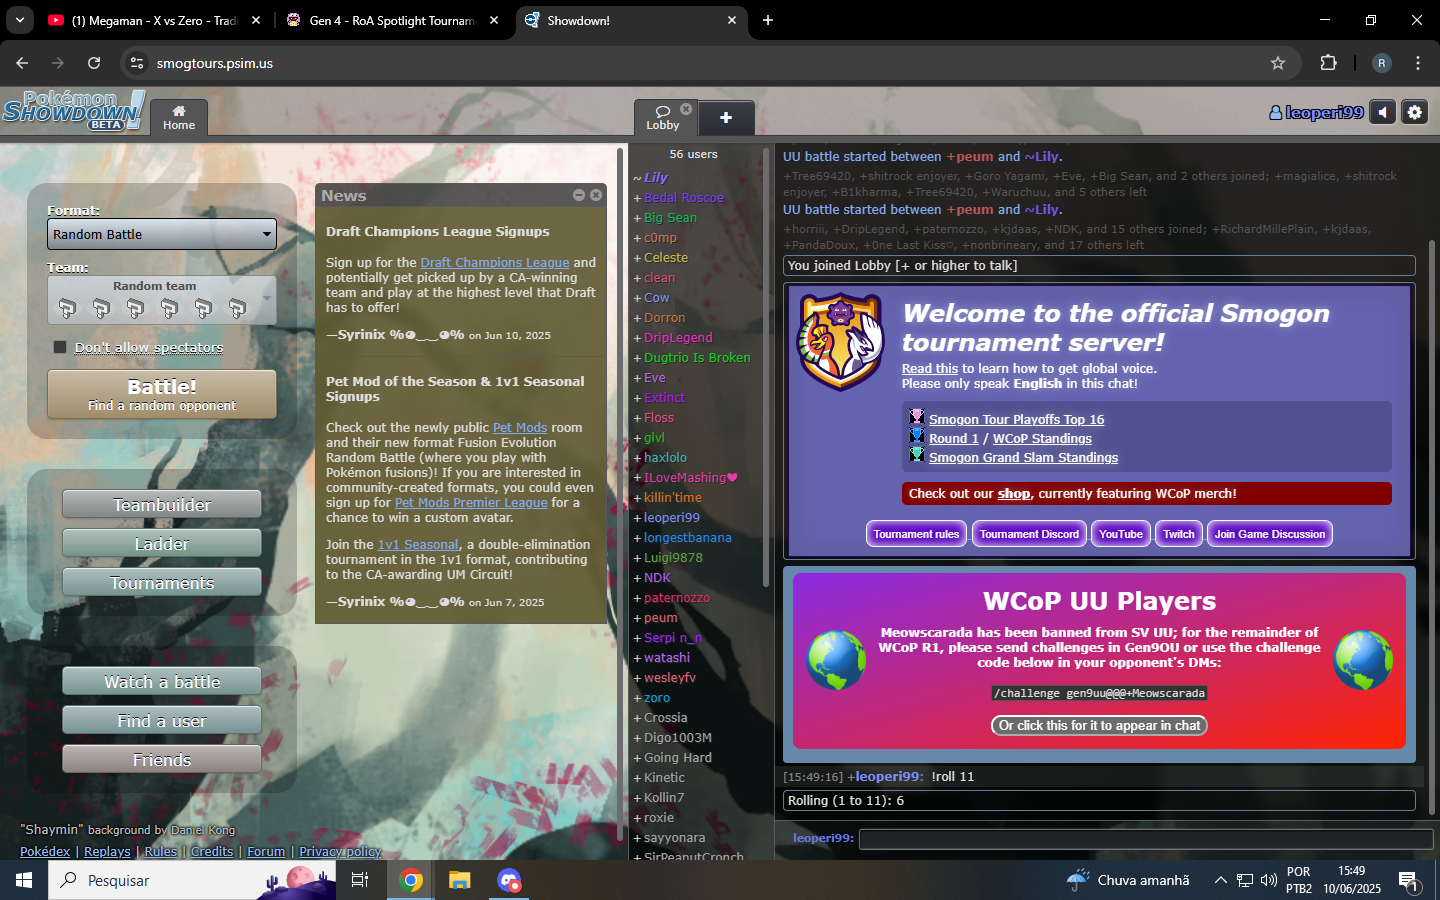Screen dimensions: 1440x900
Task: Open the Privacy policy link
Action: pyautogui.click(x=340, y=851)
